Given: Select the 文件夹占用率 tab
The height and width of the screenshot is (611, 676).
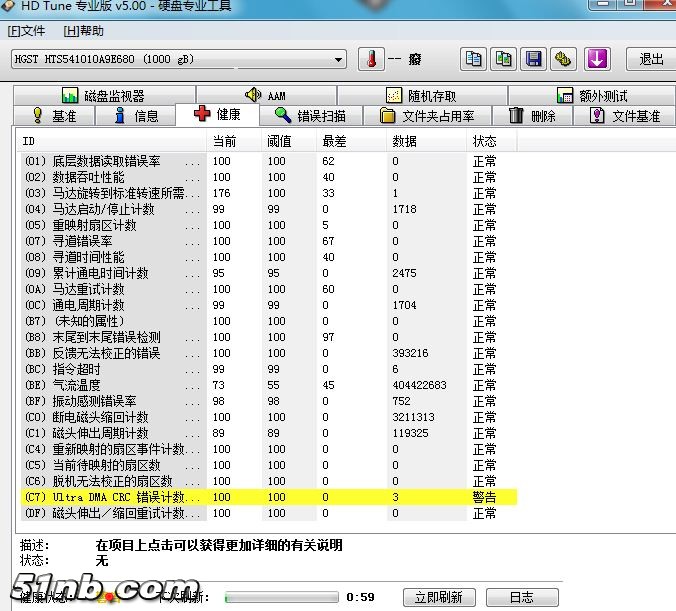Looking at the screenshot, I should (x=427, y=115).
